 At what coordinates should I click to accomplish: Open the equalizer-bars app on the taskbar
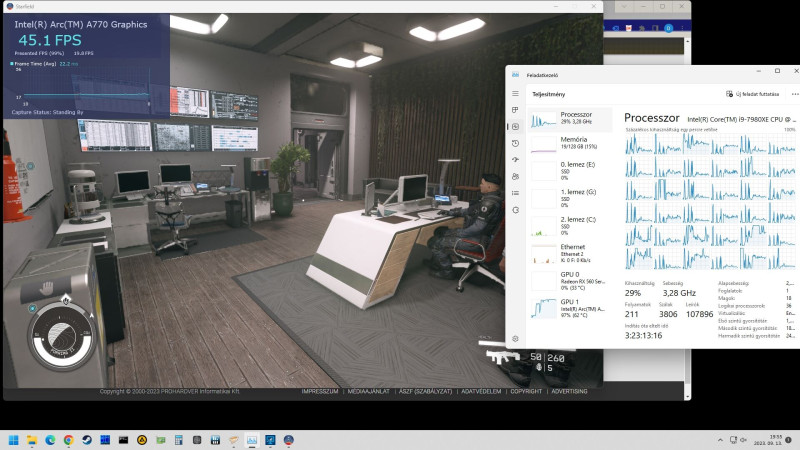(215, 440)
